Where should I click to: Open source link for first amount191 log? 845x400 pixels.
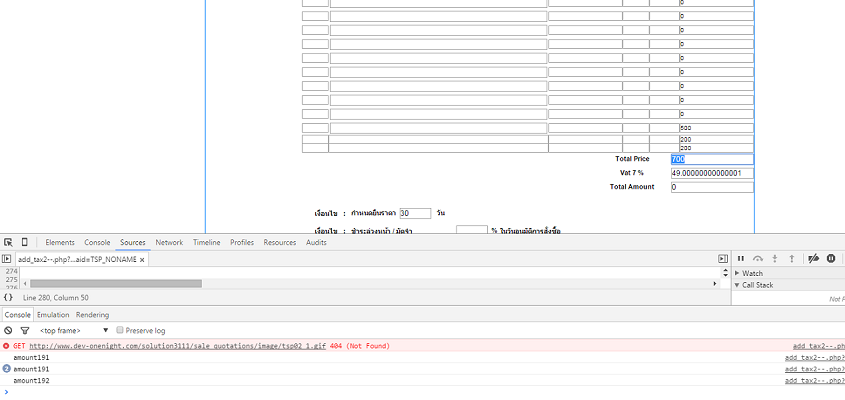pyautogui.click(x=815, y=358)
